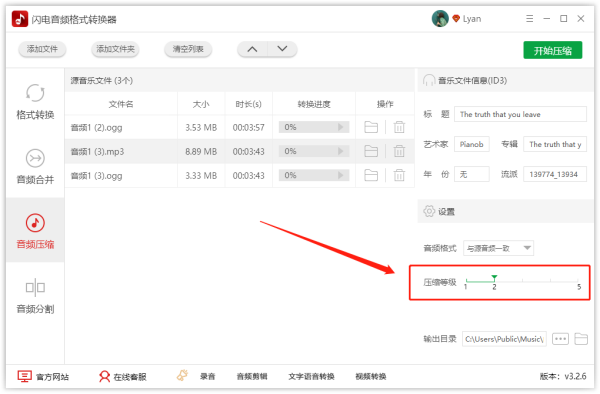600x394 pixels.
Task: Click the 输出目录 path field
Action: (x=504, y=339)
